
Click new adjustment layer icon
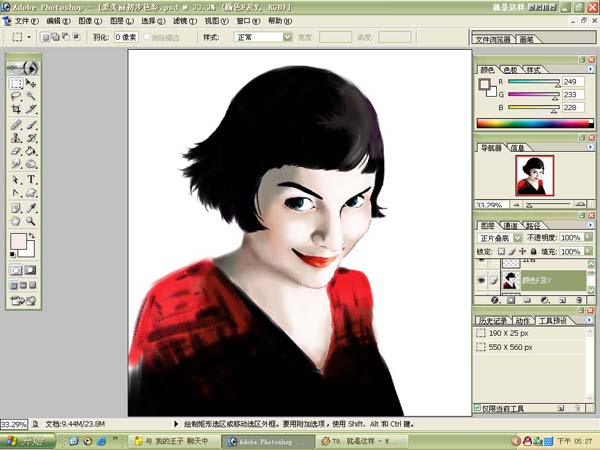coord(545,300)
